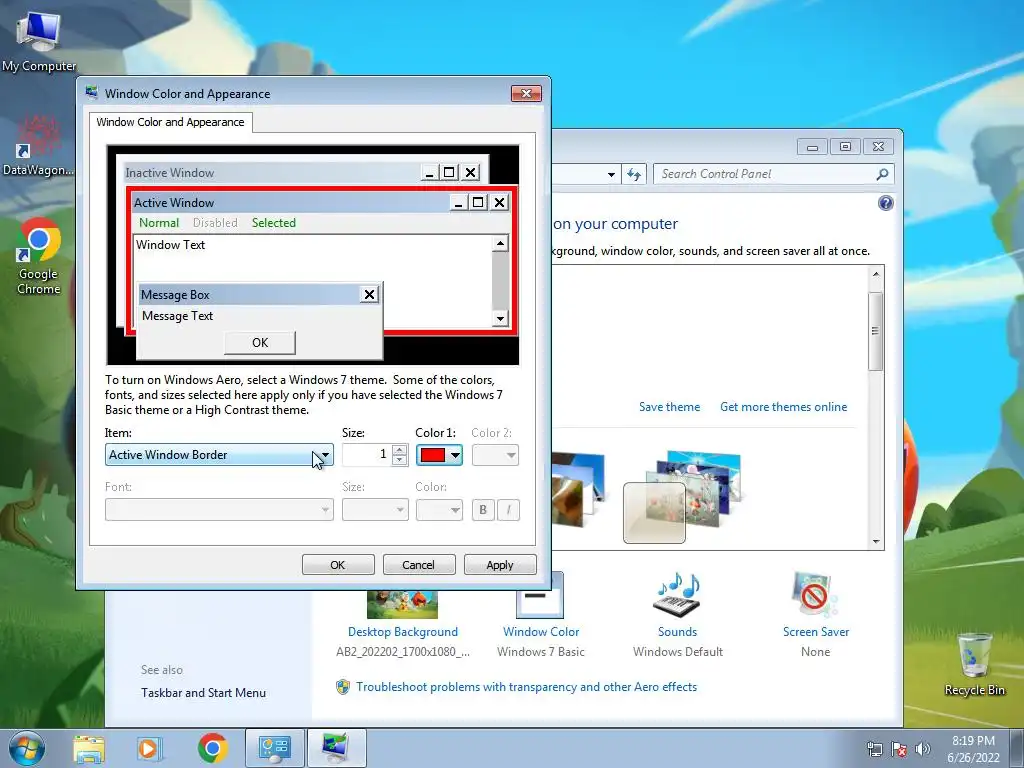This screenshot has height=768, width=1024.
Task: Click Selected menu in preview window
Action: (274, 223)
